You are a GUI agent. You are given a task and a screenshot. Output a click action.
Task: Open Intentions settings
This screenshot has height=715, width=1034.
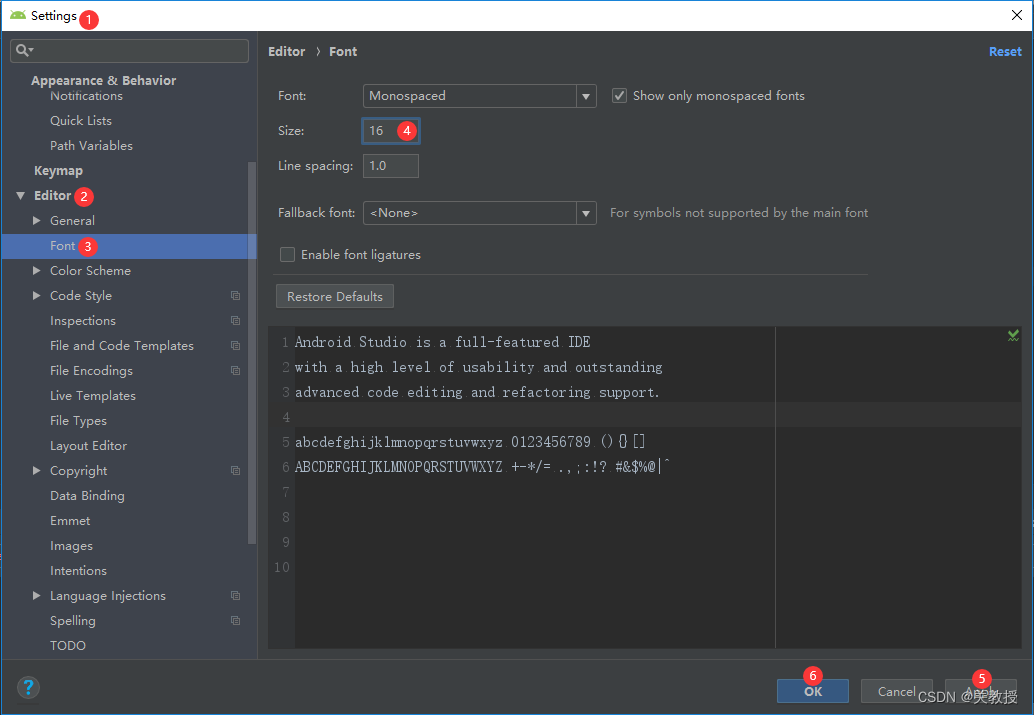[78, 571]
